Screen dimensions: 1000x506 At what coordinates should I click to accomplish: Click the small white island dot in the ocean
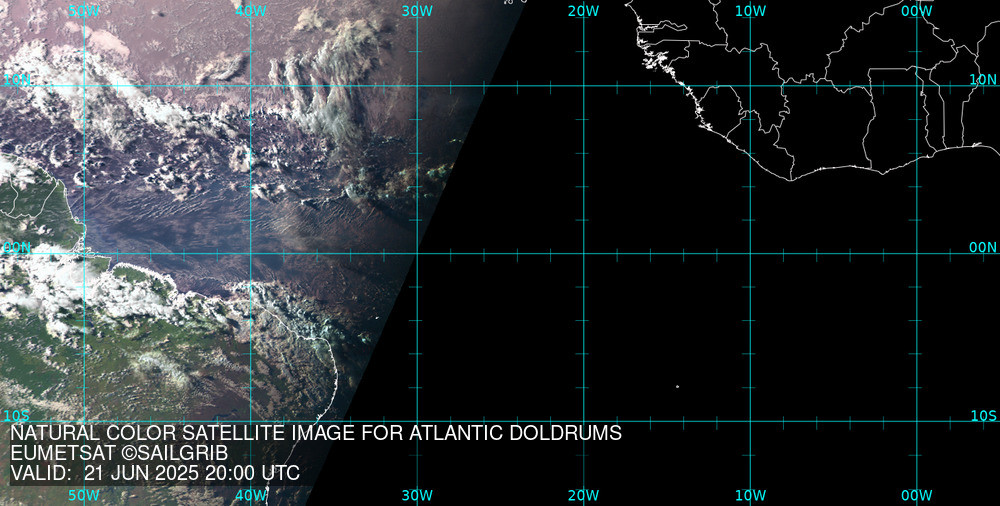coord(677,387)
